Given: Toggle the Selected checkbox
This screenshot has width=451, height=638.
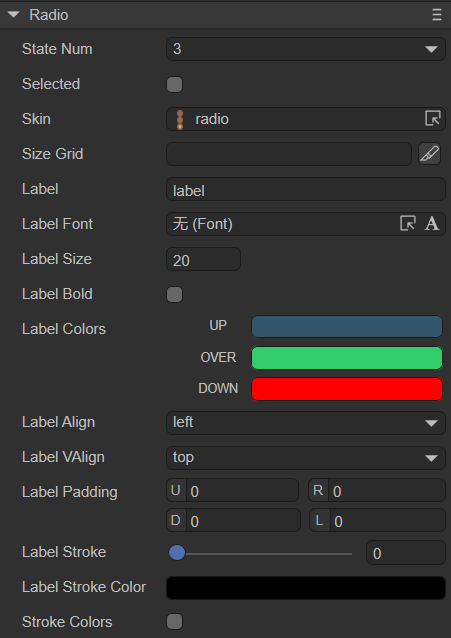Looking at the screenshot, I should click(x=175, y=85).
